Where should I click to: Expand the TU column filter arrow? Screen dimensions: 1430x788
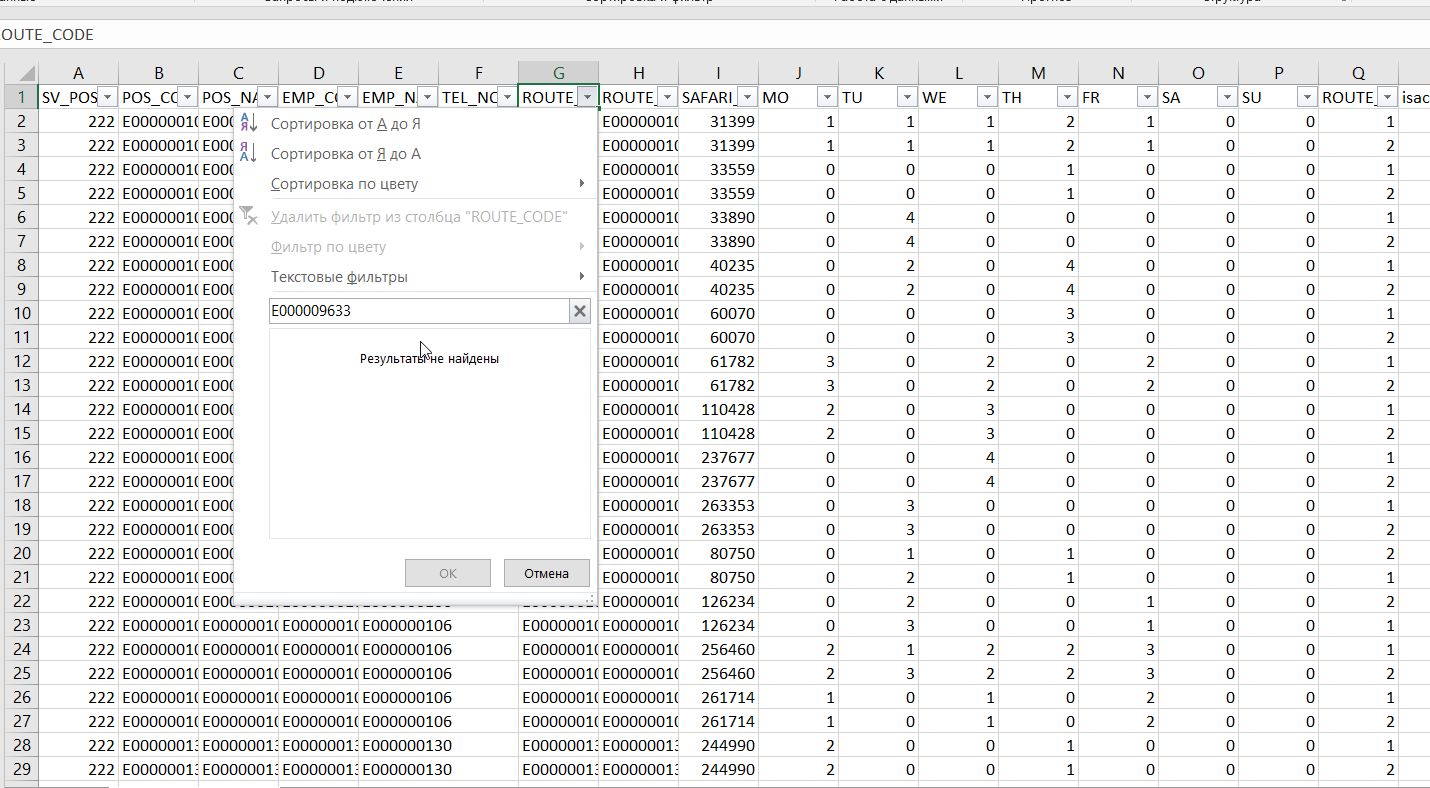(907, 97)
